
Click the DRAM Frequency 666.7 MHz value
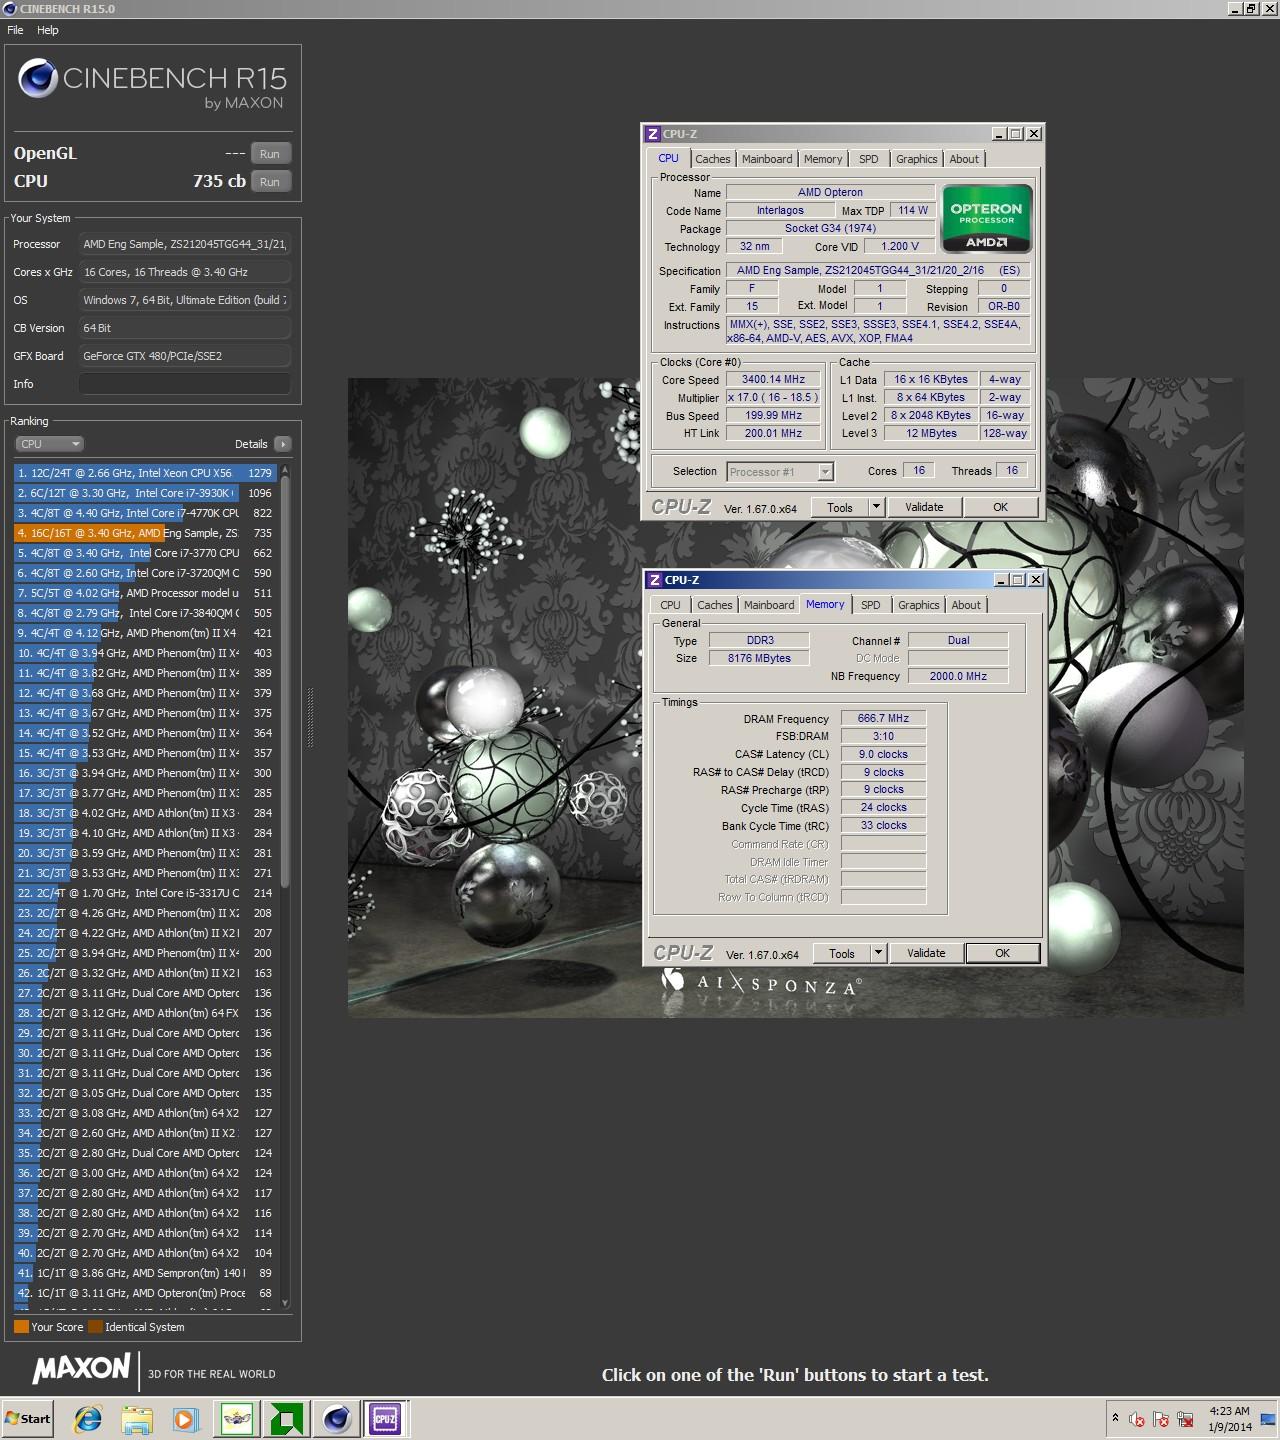[883, 718]
